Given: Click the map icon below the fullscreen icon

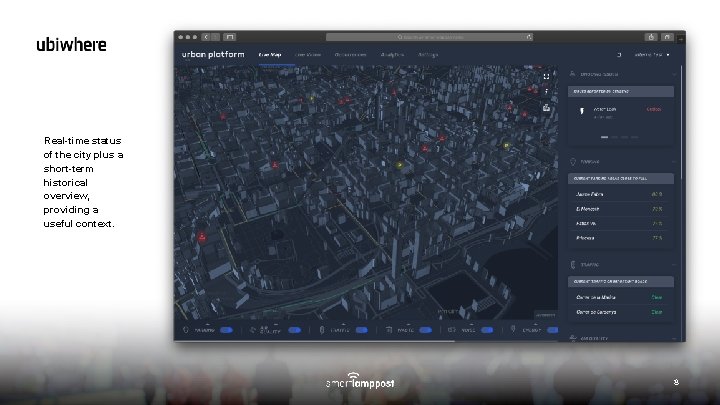Looking at the screenshot, I should pos(546,91).
